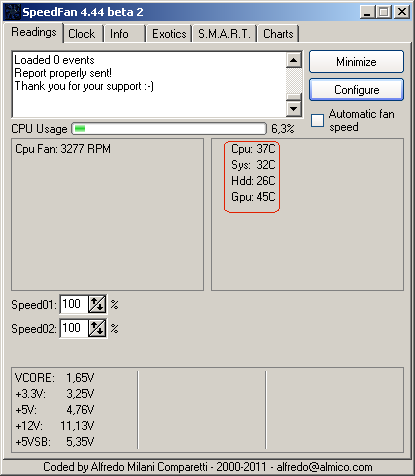Click the log scroll down arrow
The image size is (415, 476).
tap(294, 108)
